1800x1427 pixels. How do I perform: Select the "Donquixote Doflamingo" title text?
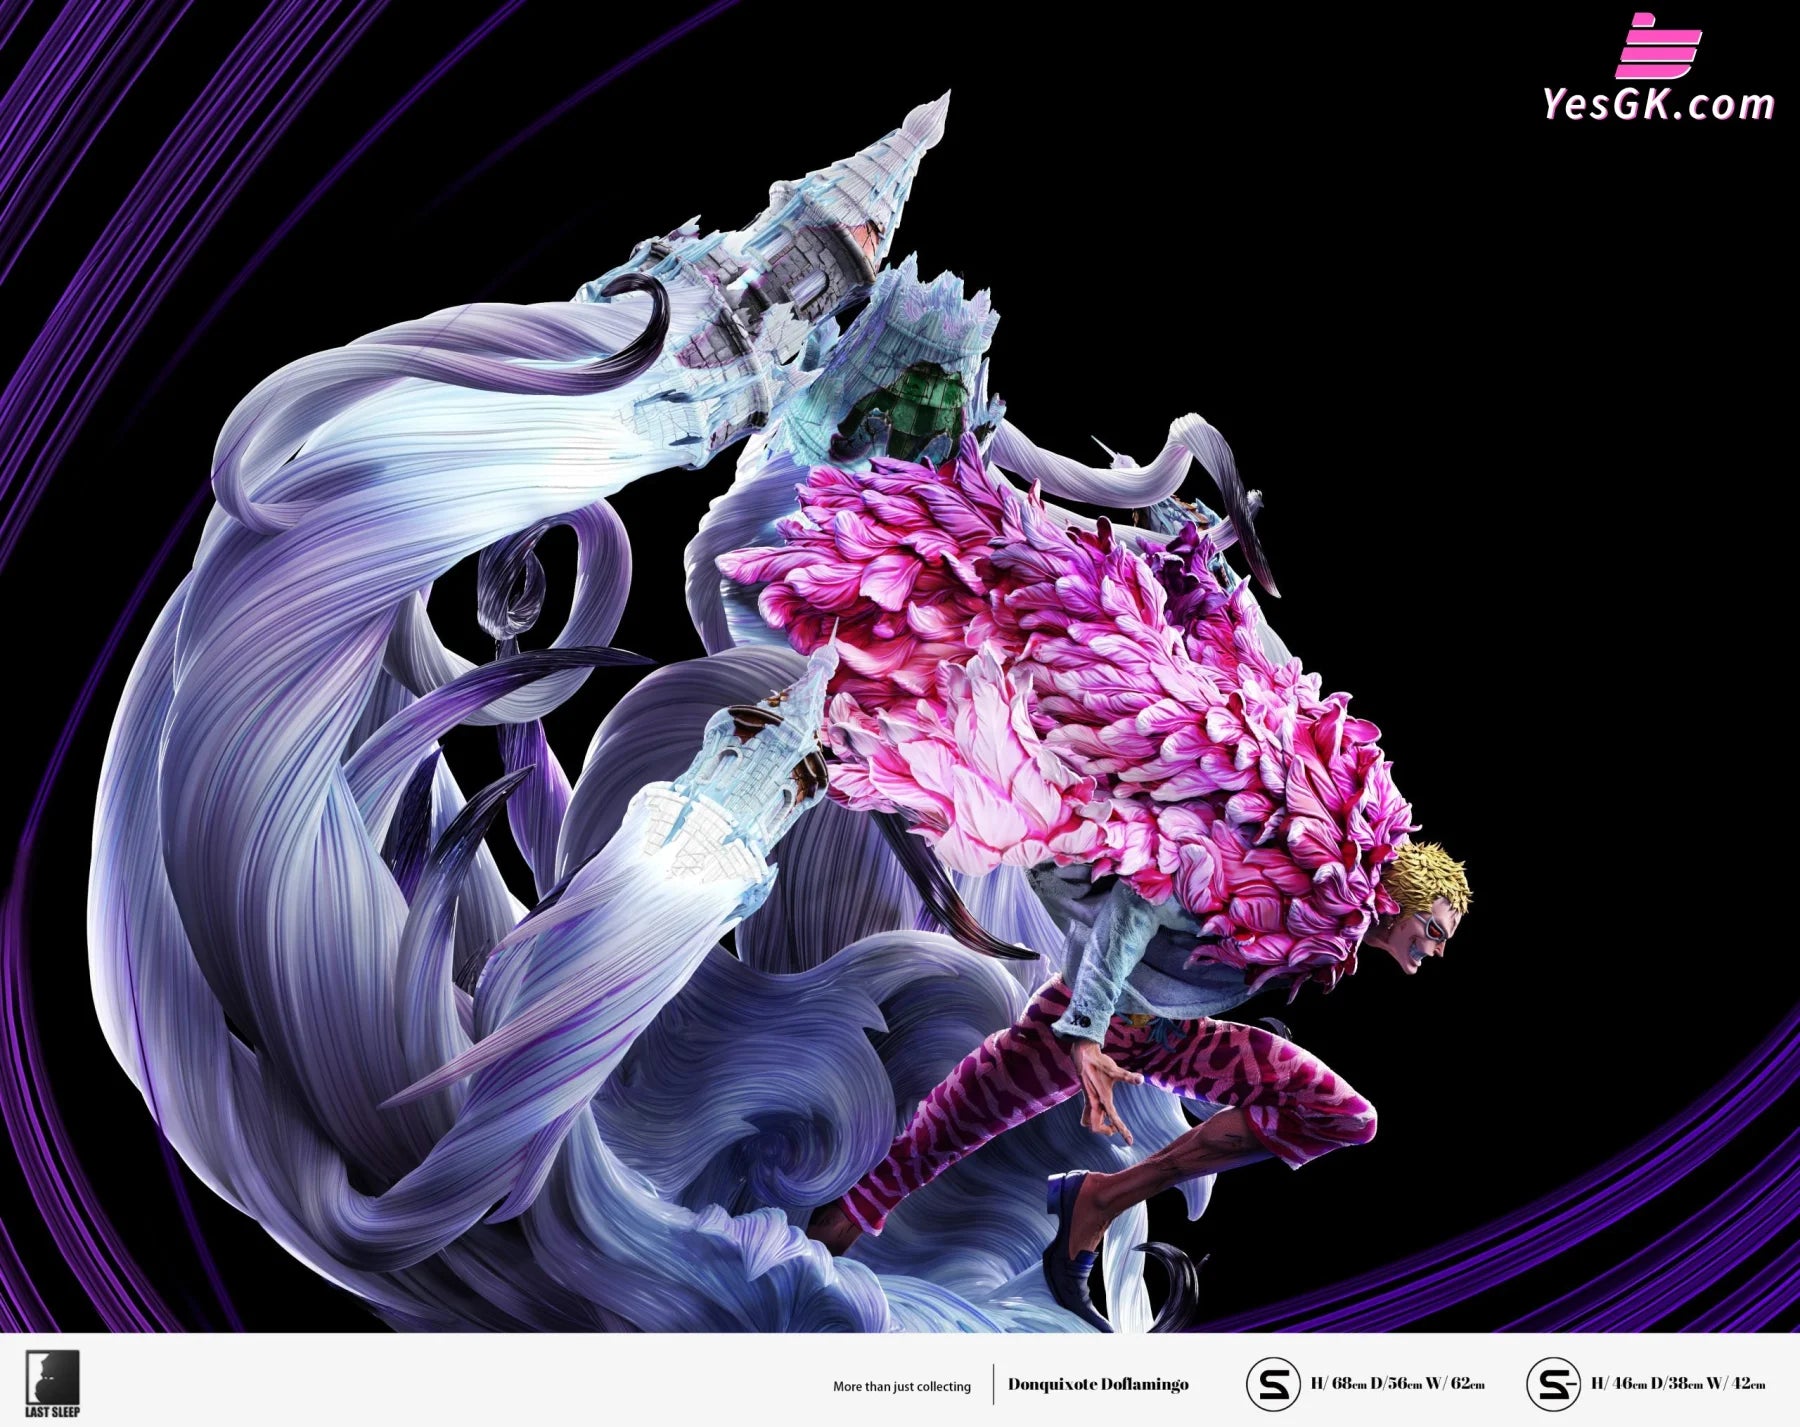[1098, 1384]
